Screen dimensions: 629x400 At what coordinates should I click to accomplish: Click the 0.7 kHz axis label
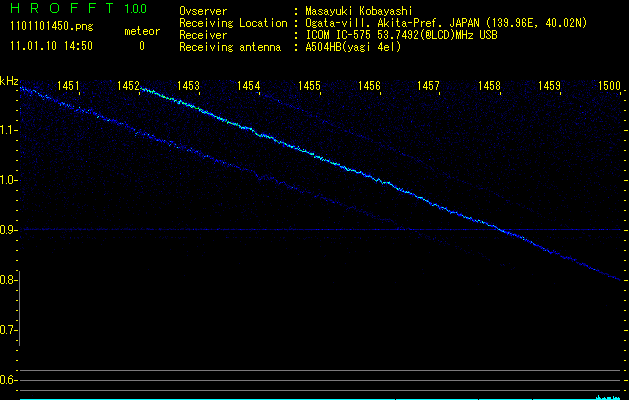point(7,330)
